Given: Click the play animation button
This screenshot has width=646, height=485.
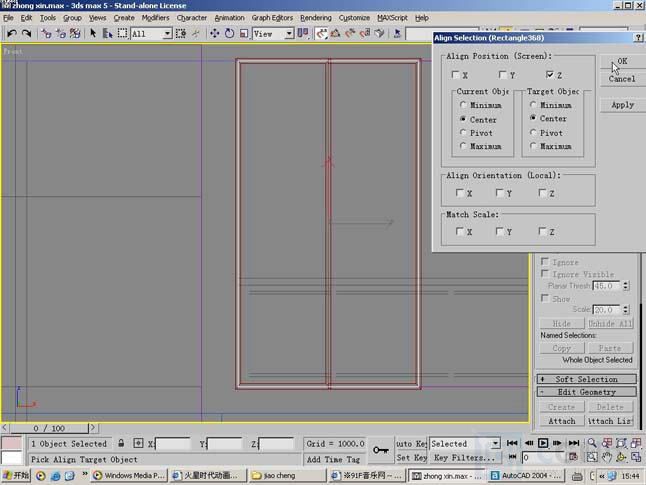Looking at the screenshot, I should coord(543,443).
